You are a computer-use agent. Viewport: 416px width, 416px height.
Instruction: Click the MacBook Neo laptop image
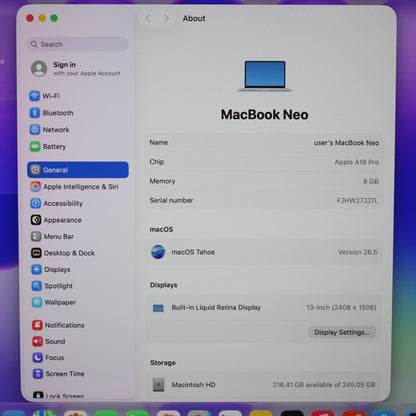[265, 76]
